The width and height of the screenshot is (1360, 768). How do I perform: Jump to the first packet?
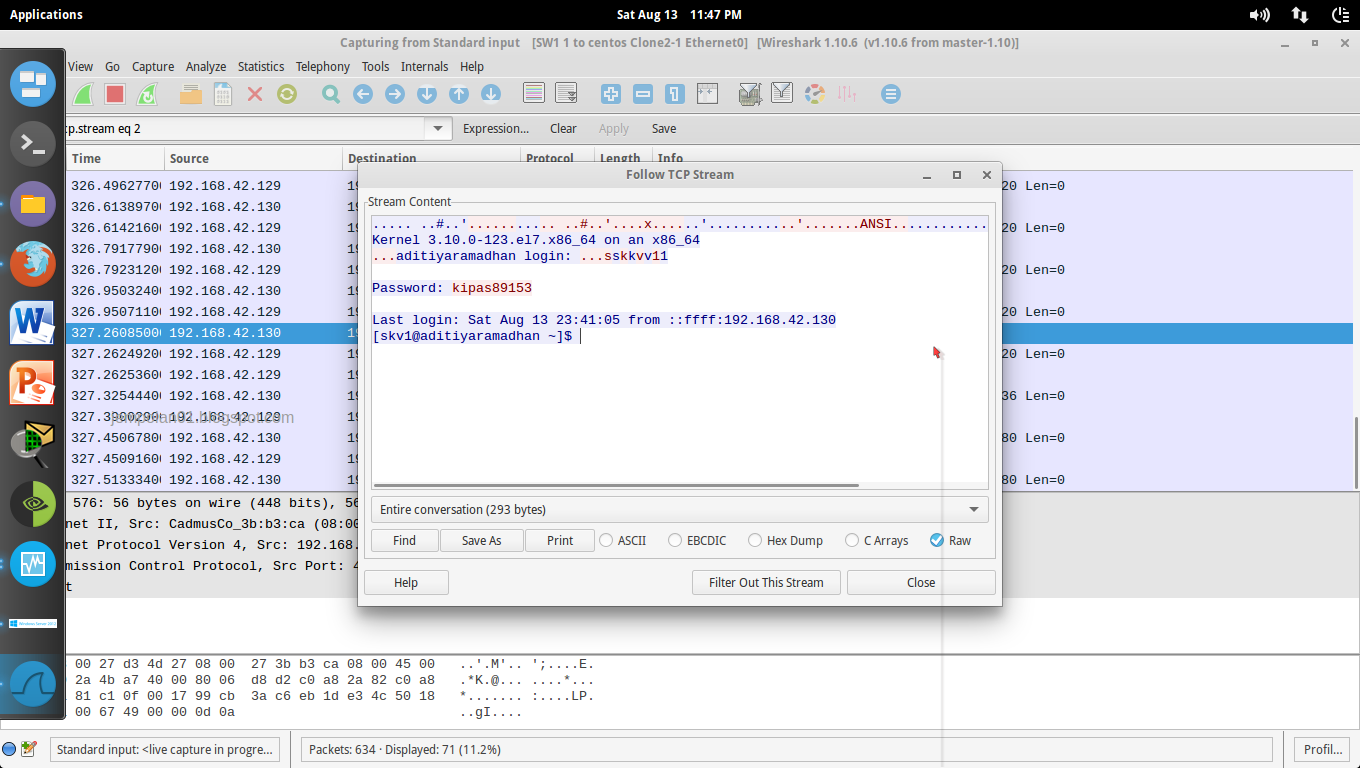[459, 94]
